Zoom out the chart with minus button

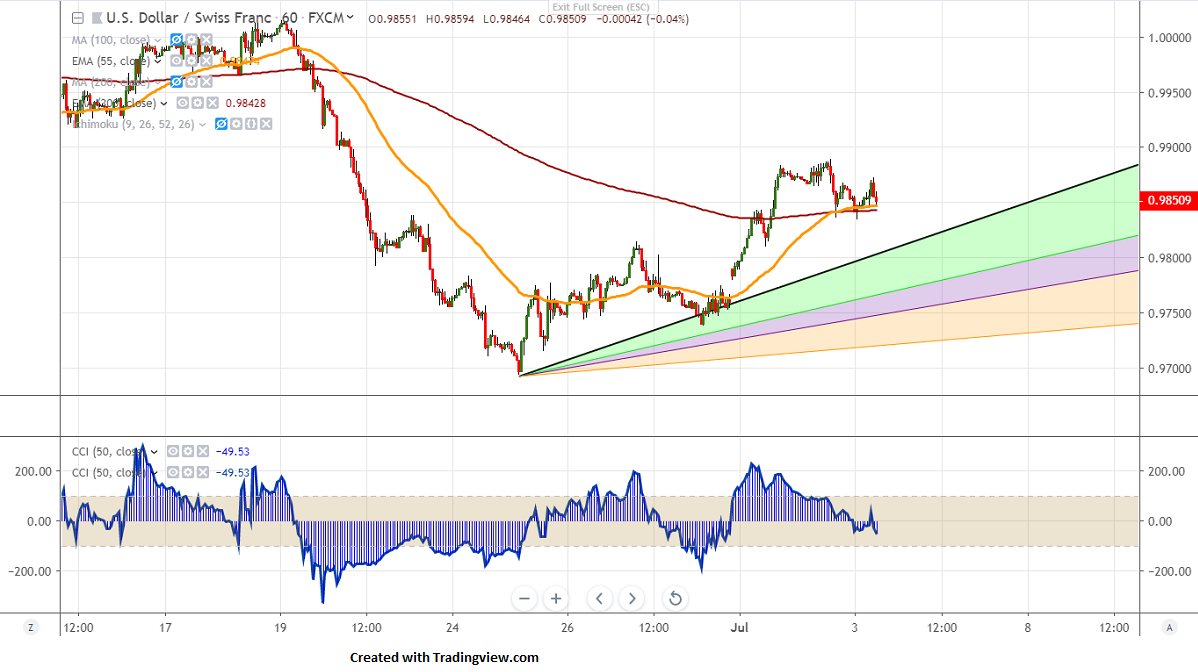coord(524,599)
